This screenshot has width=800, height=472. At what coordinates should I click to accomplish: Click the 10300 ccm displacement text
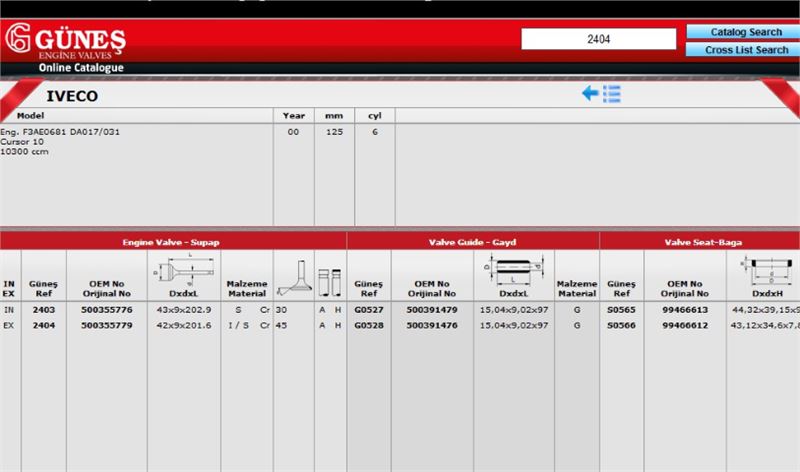point(24,152)
